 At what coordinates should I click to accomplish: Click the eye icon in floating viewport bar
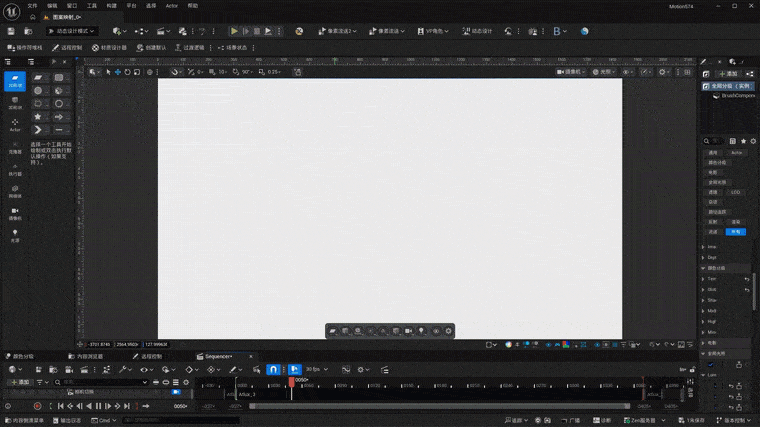tap(436, 331)
